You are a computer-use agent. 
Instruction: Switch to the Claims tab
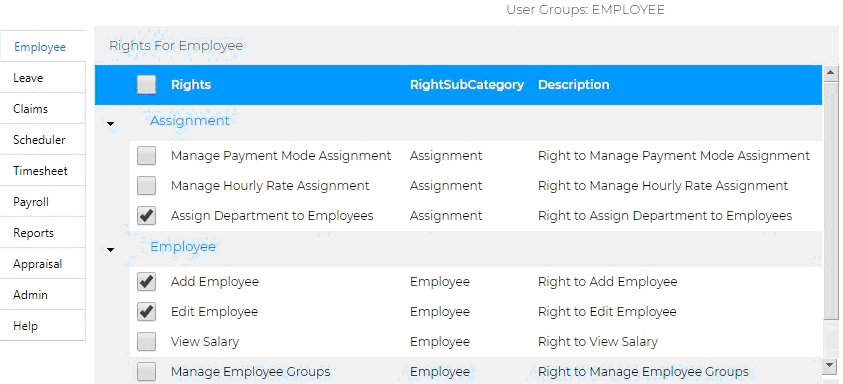[42, 109]
